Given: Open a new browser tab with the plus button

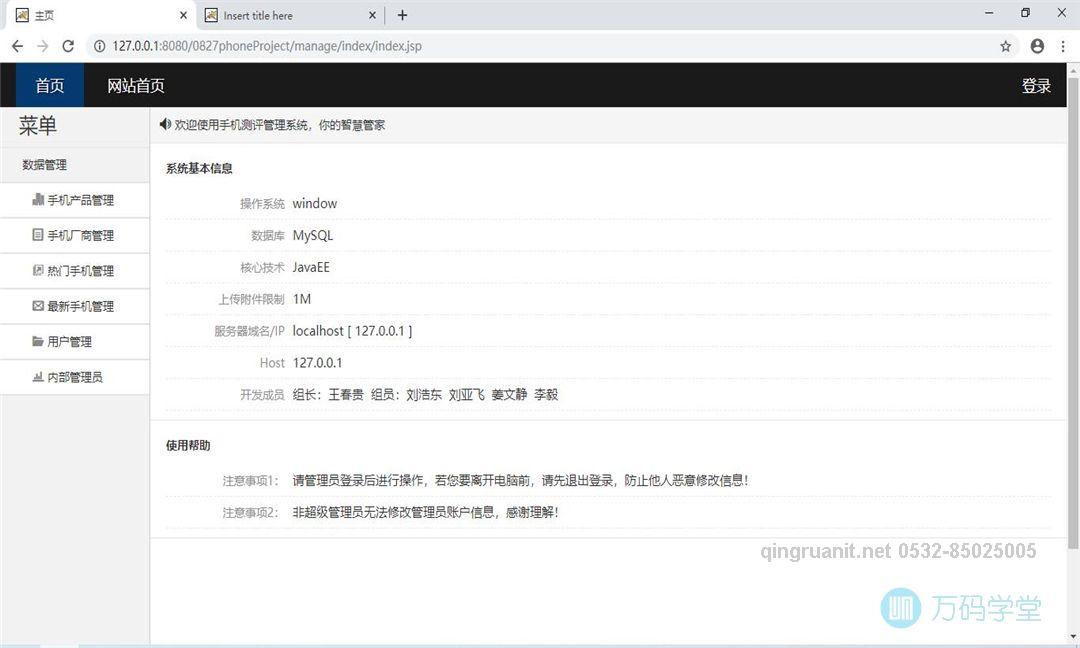Looking at the screenshot, I should (402, 15).
